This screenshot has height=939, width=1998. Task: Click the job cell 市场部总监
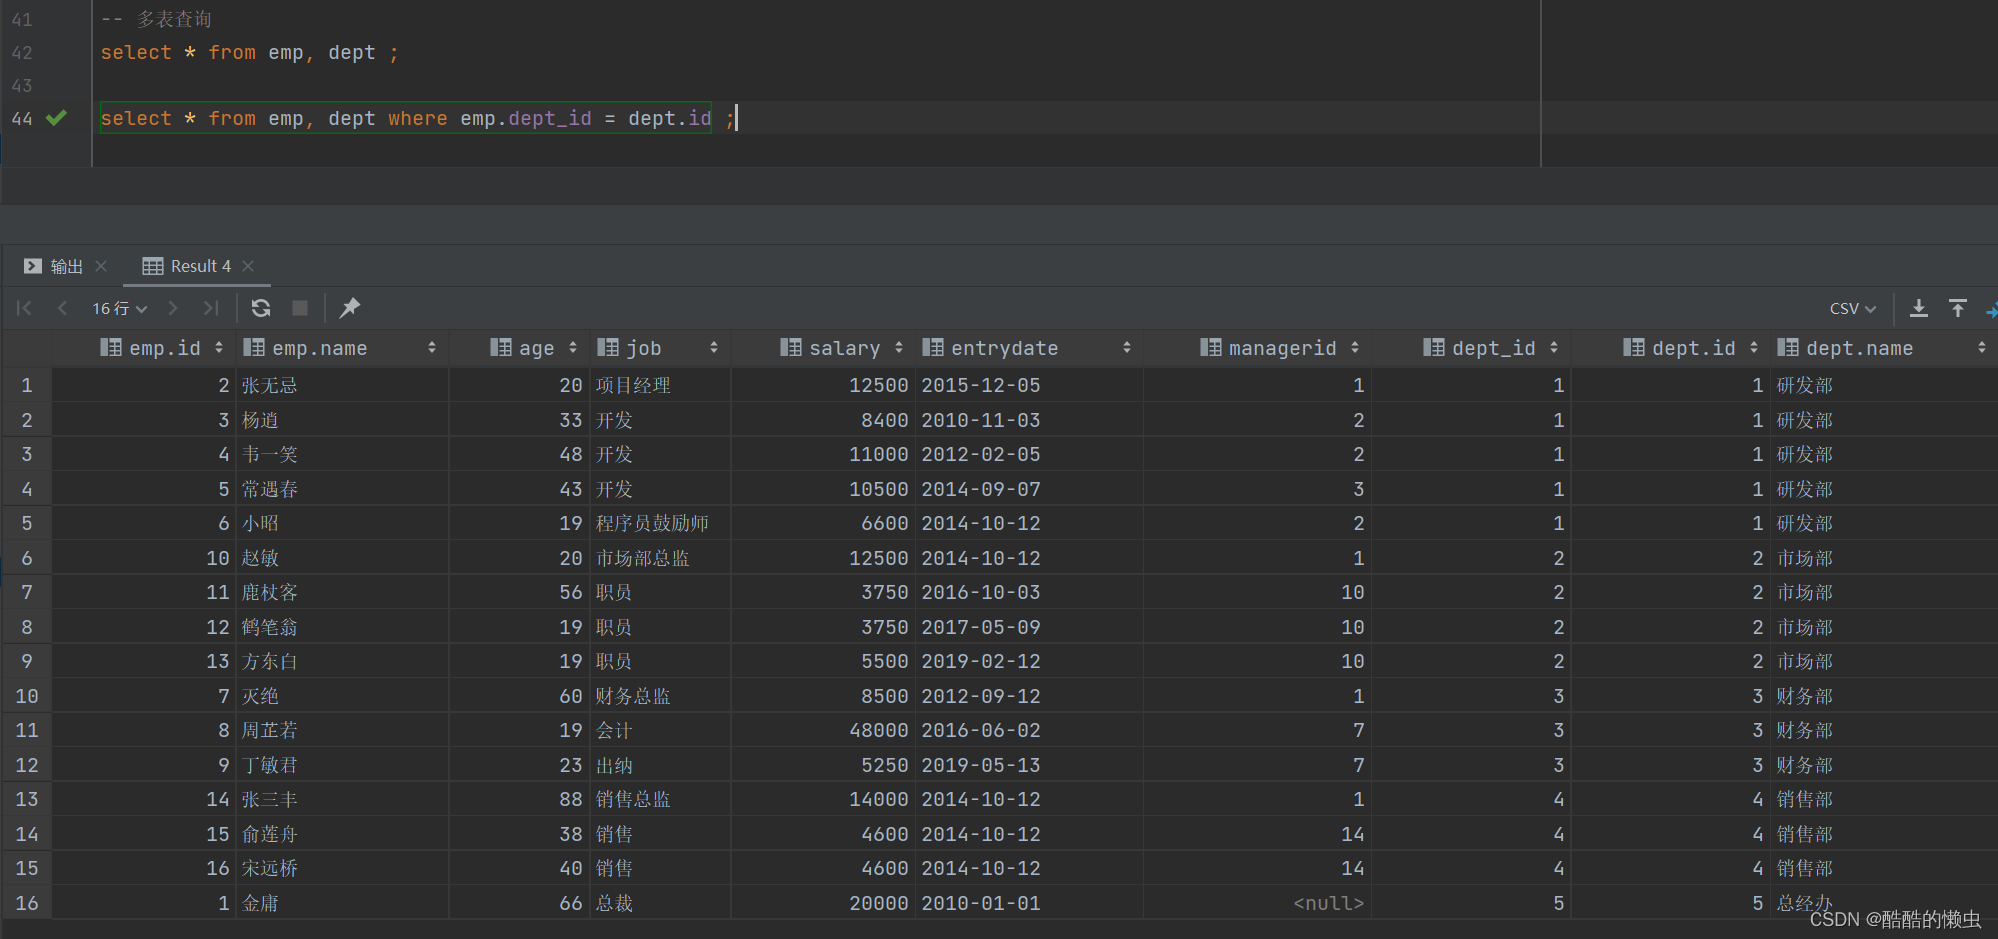pyautogui.click(x=660, y=558)
